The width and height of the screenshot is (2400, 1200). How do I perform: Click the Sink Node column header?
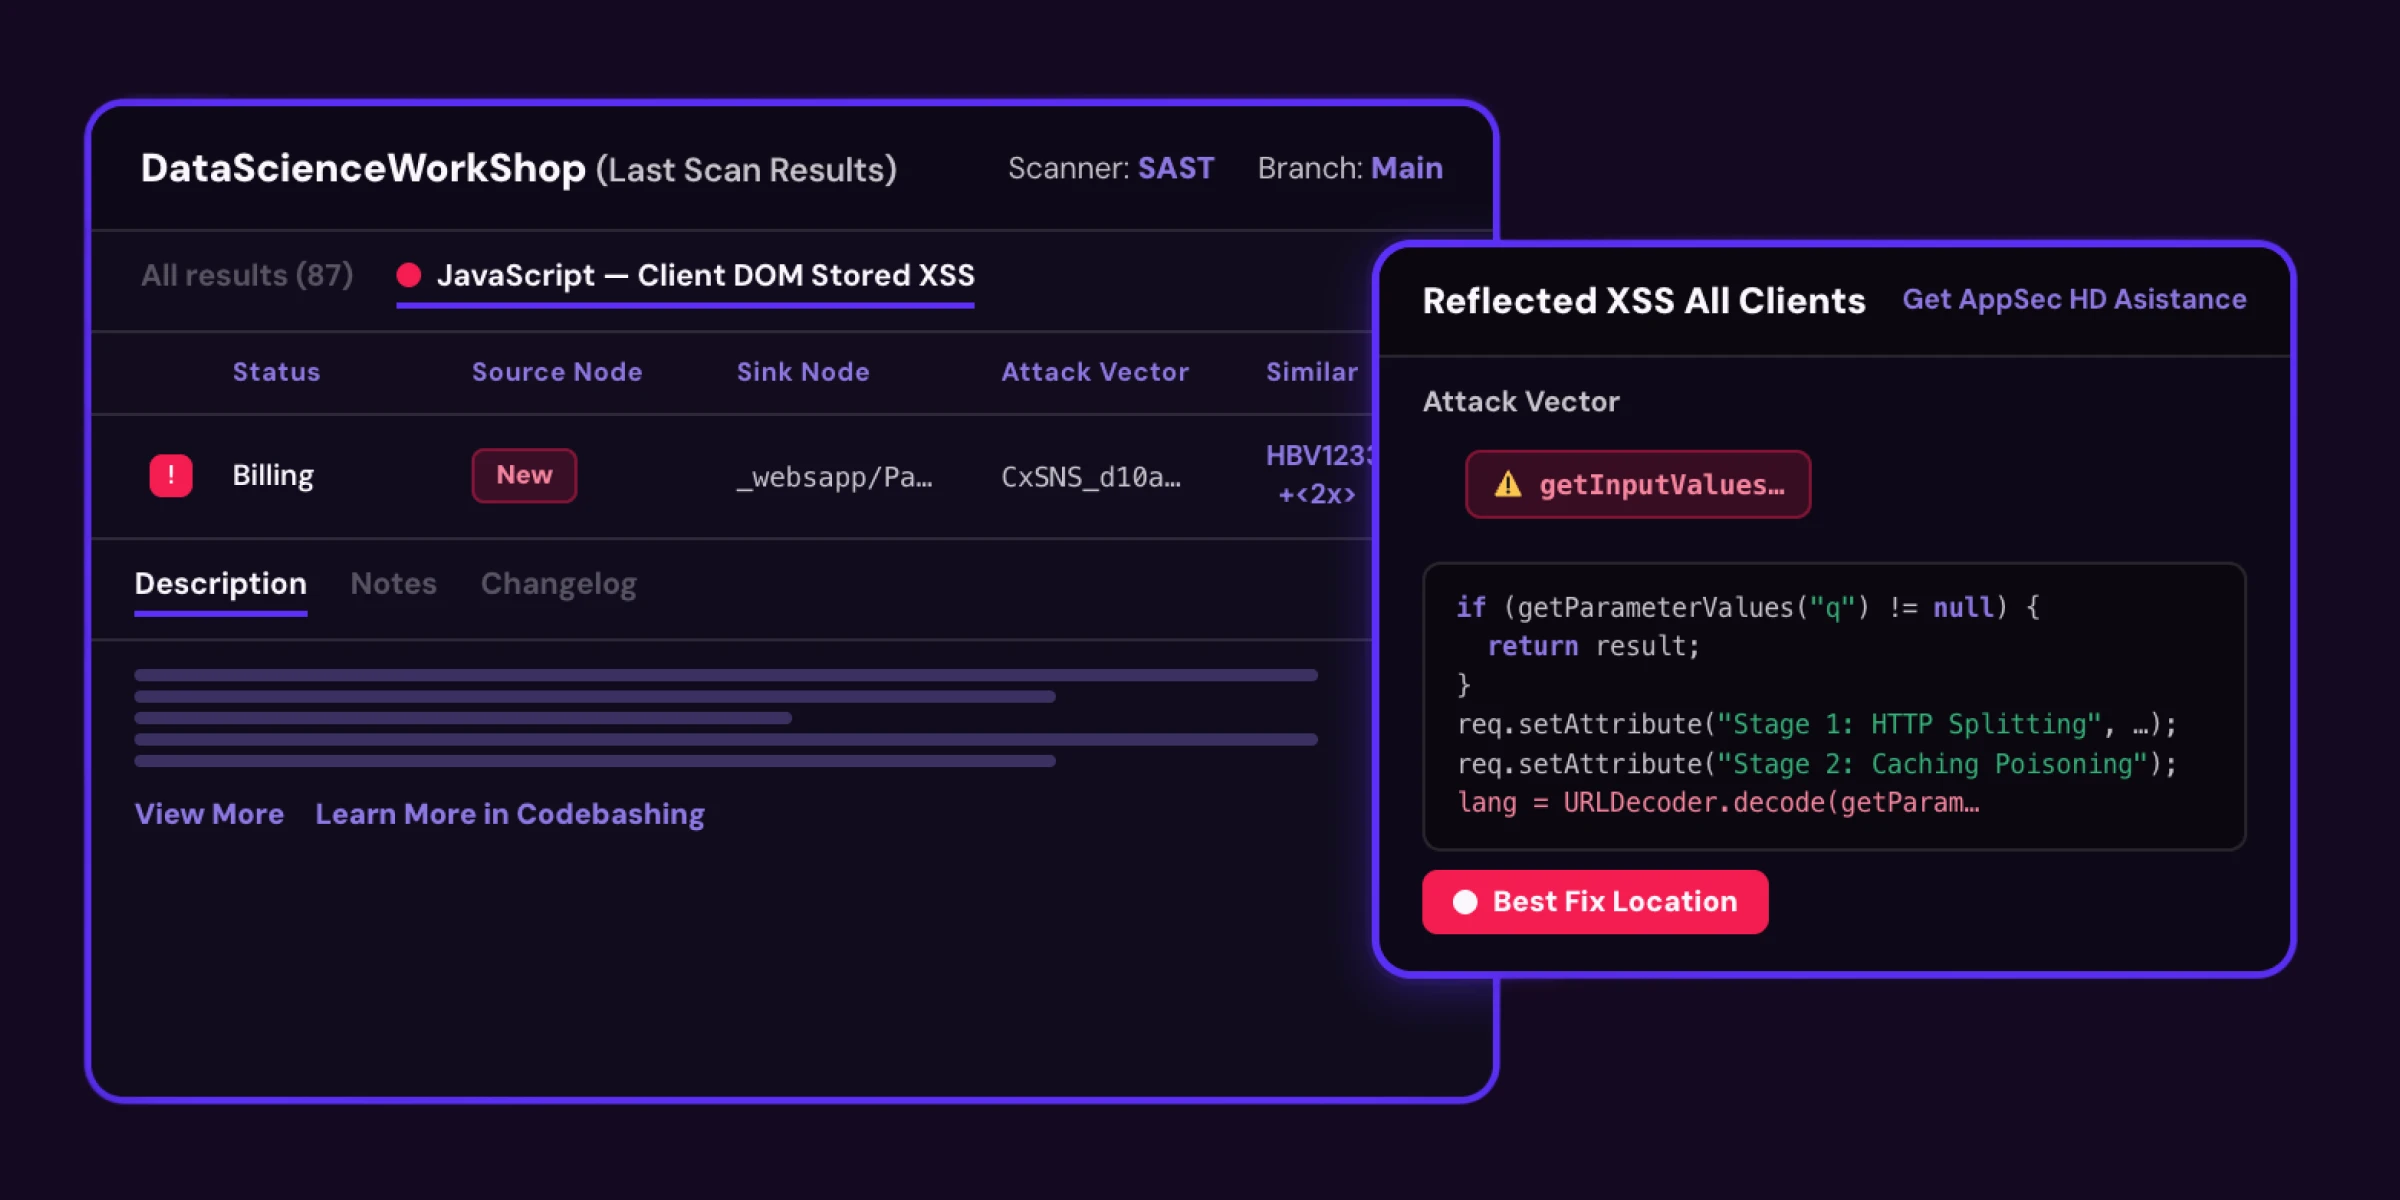click(803, 372)
